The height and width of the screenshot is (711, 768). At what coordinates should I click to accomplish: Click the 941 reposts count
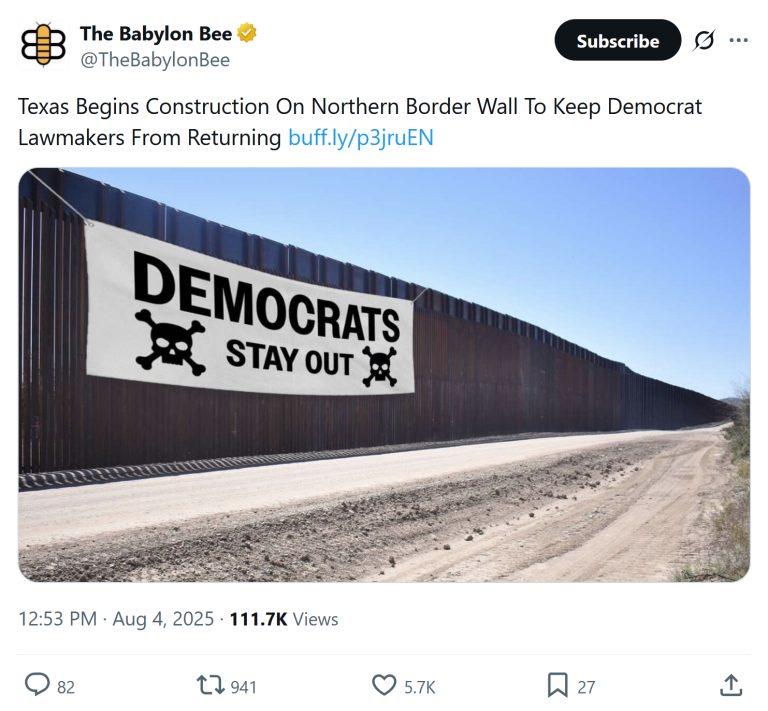point(243,687)
